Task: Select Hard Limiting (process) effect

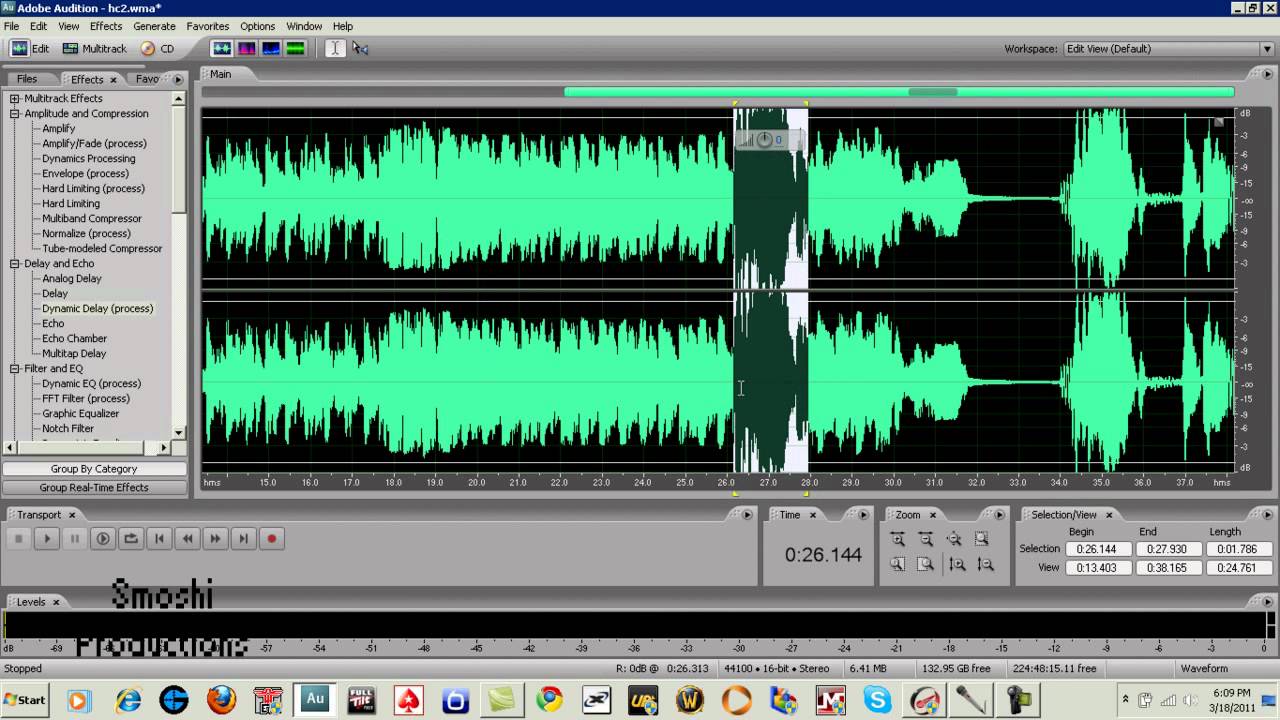Action: [93, 188]
